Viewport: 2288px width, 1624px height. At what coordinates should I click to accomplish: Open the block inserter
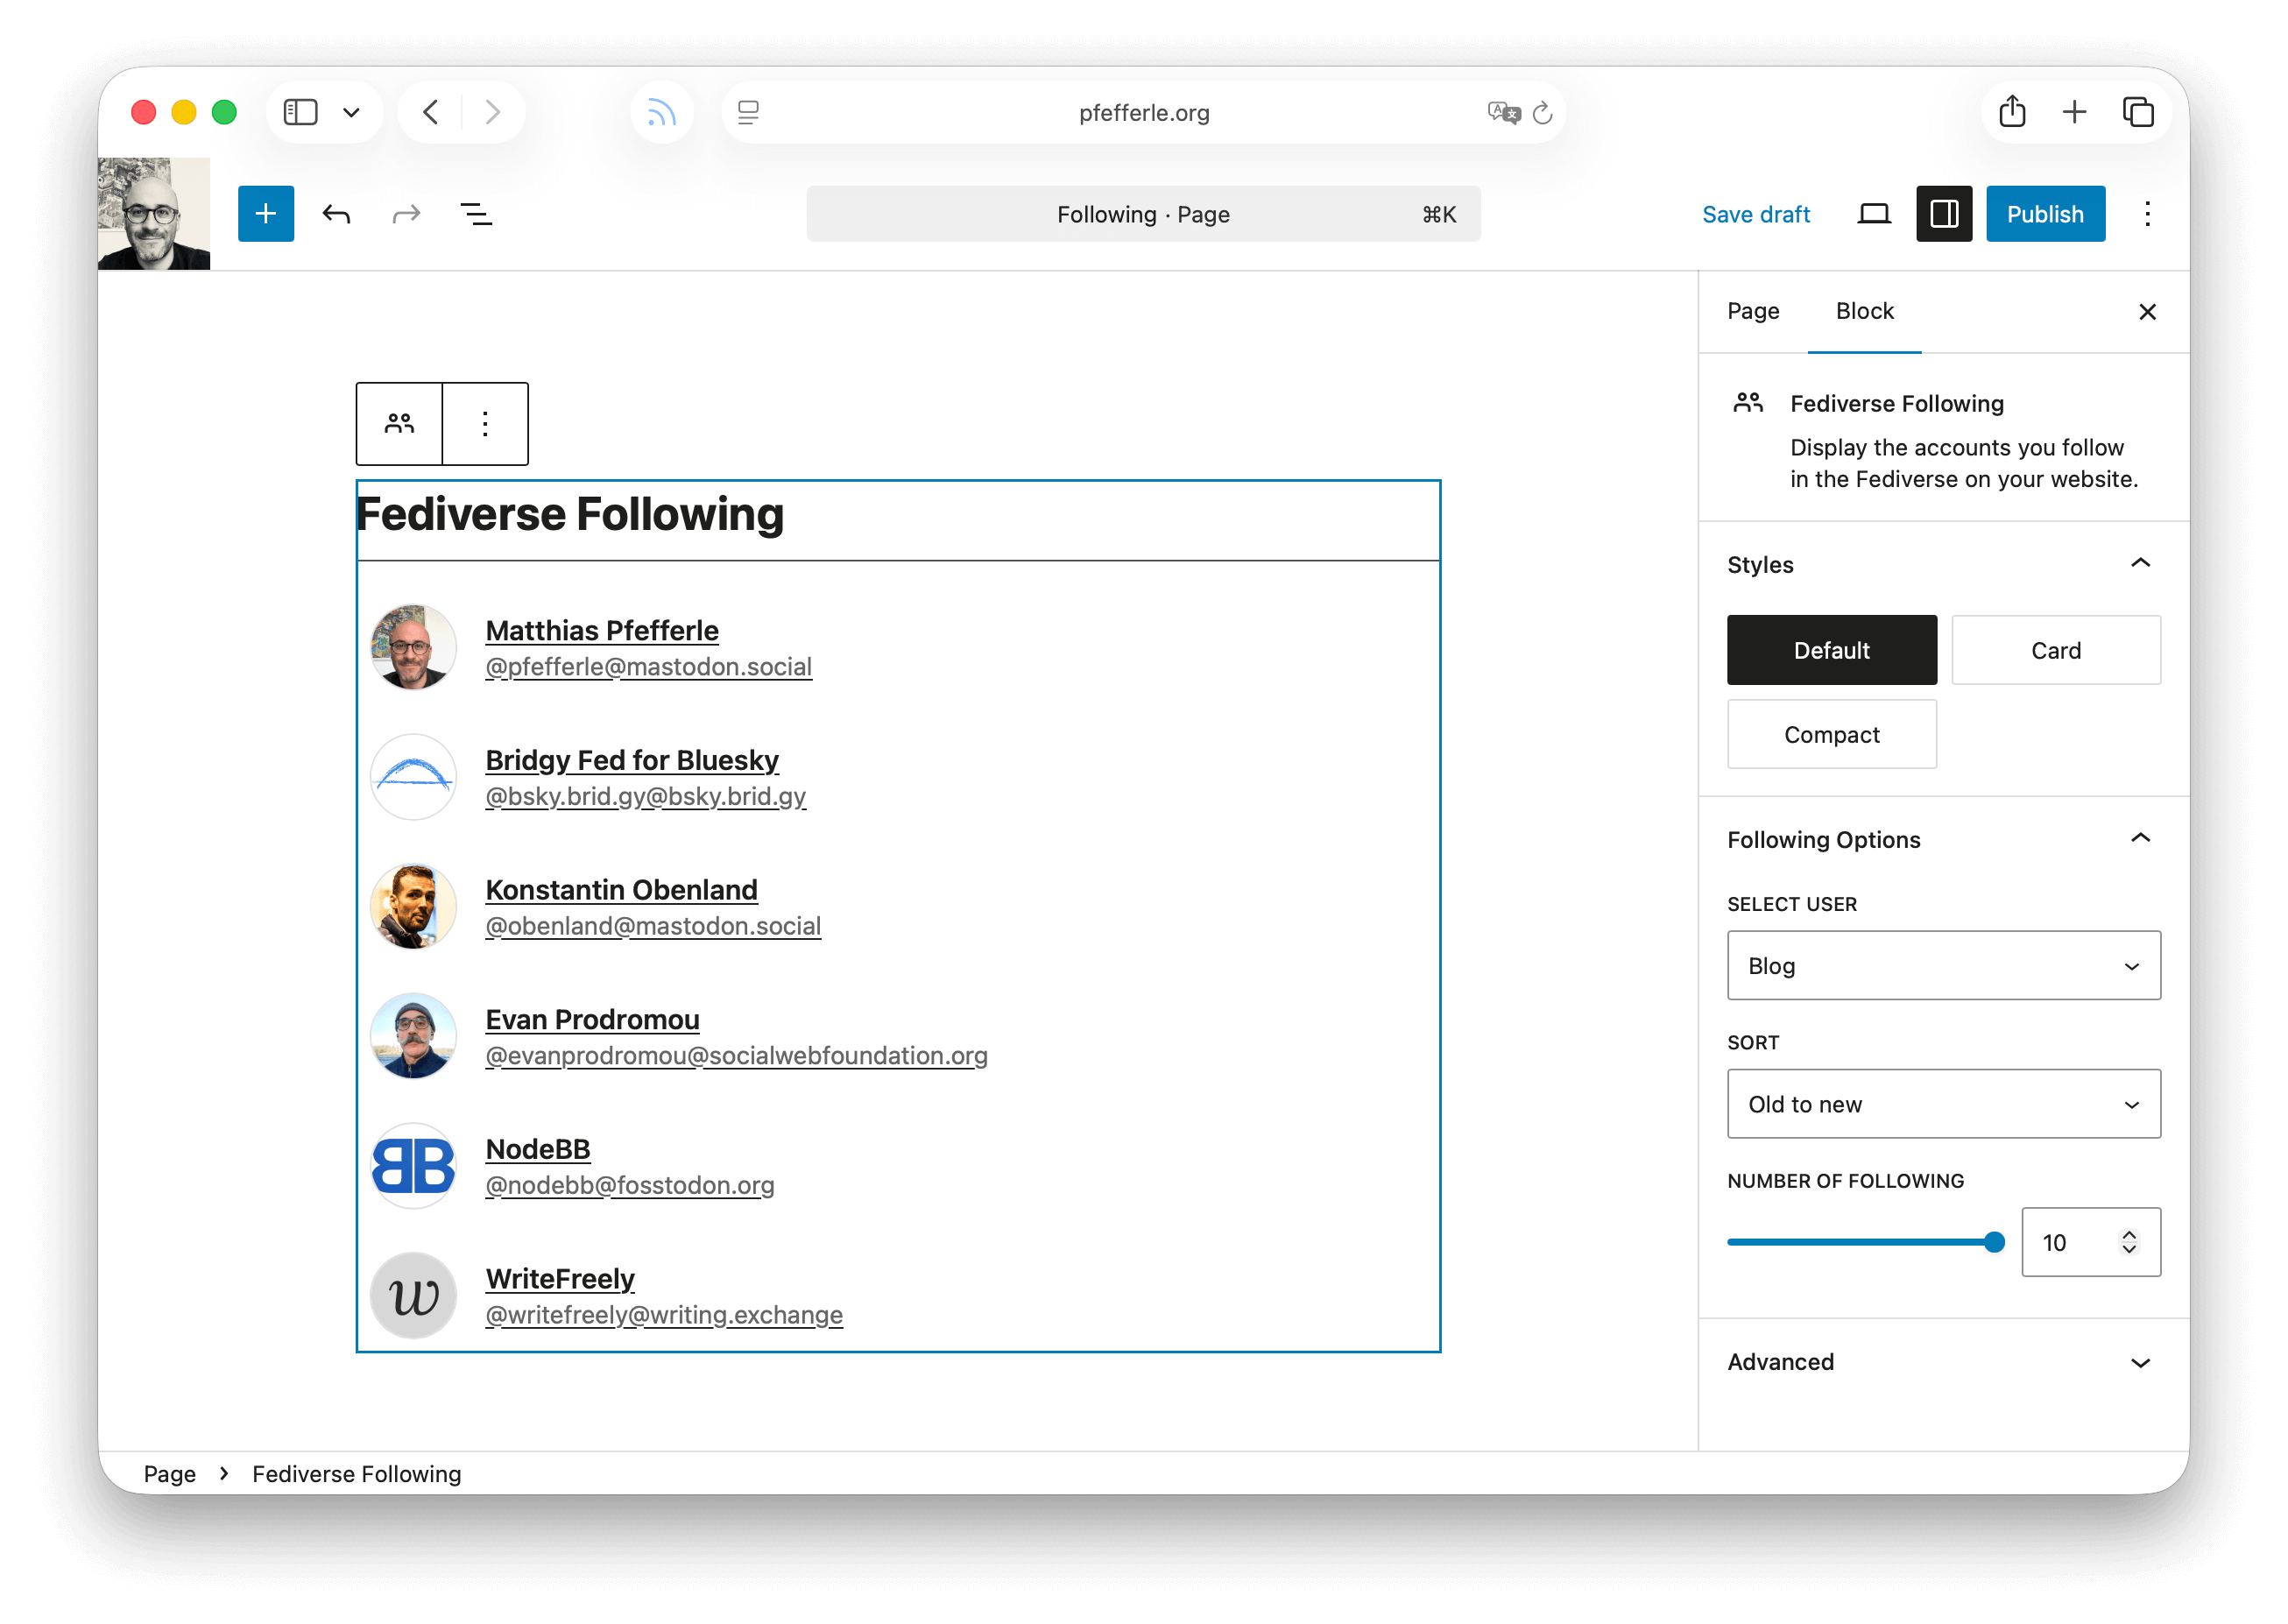[x=265, y=213]
